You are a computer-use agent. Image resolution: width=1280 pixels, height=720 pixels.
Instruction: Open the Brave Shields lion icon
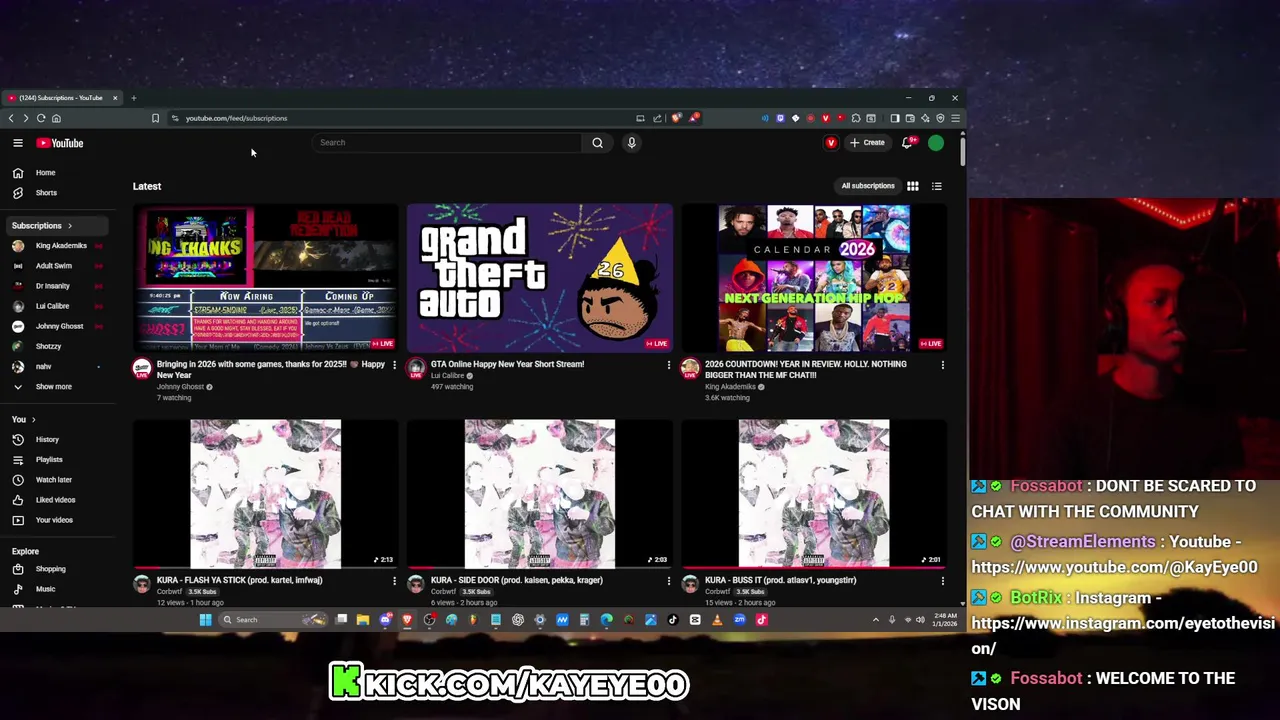point(676,118)
